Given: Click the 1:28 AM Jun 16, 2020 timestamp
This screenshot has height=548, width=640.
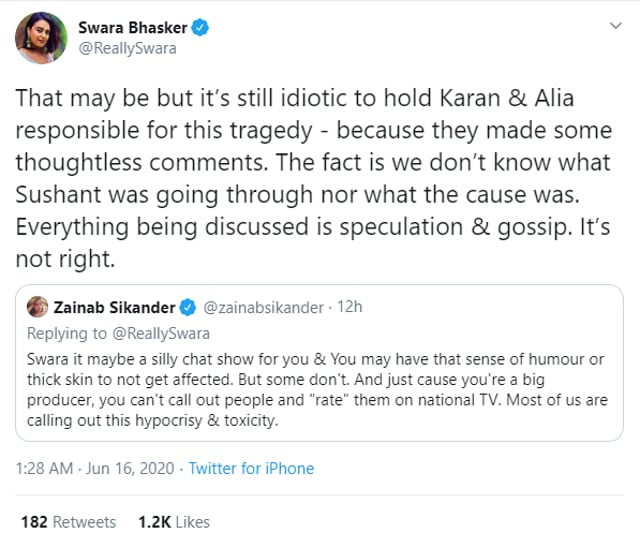Looking at the screenshot, I should click(x=95, y=468).
